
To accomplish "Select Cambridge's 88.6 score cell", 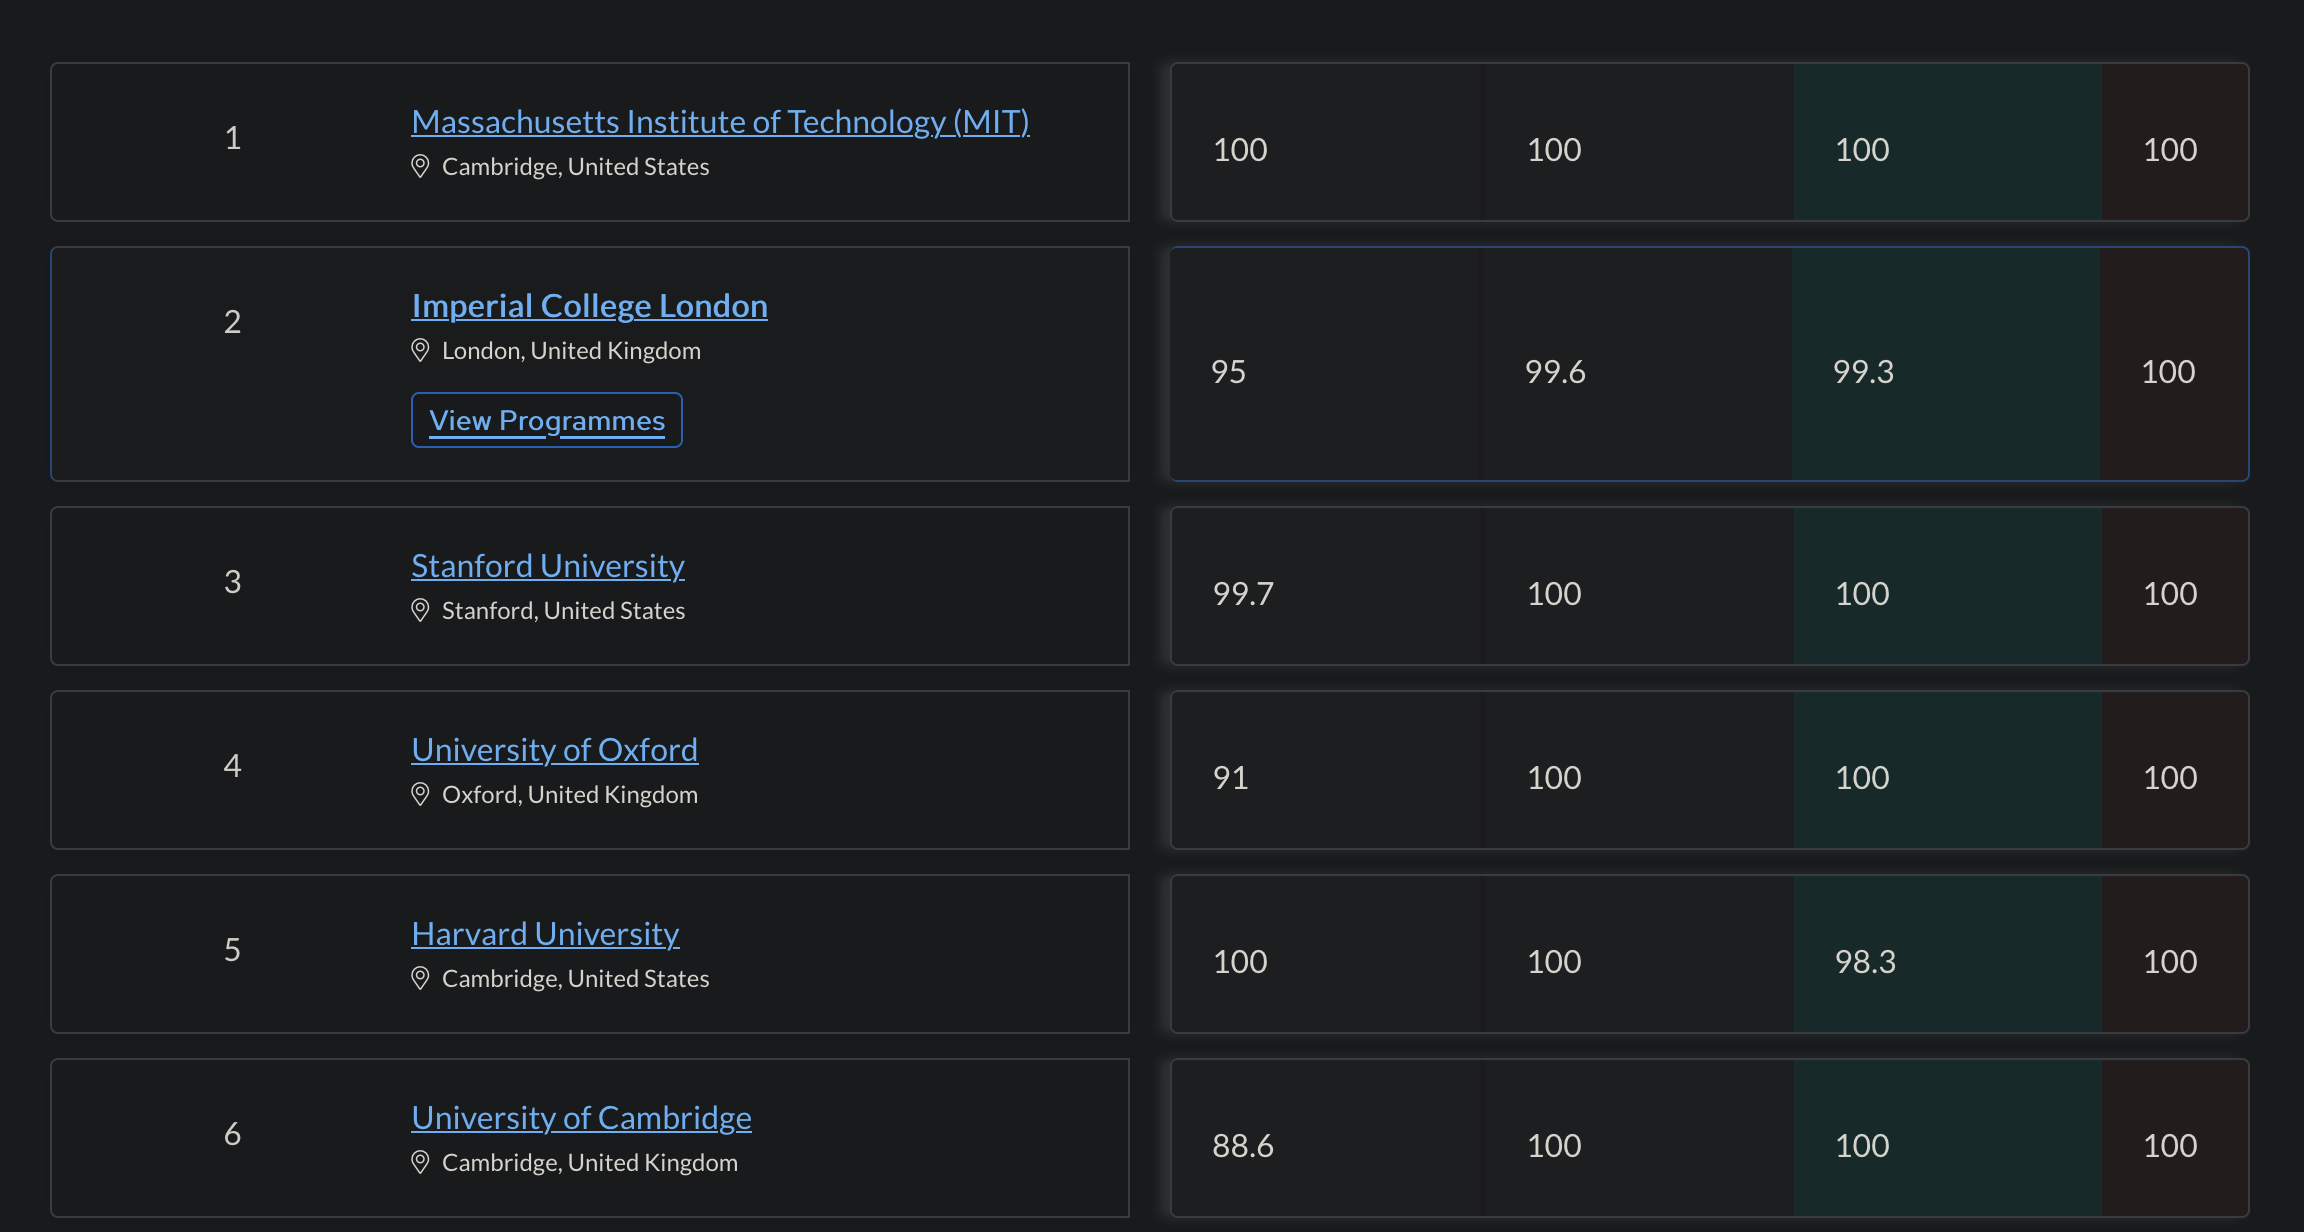I will coord(1243,1146).
